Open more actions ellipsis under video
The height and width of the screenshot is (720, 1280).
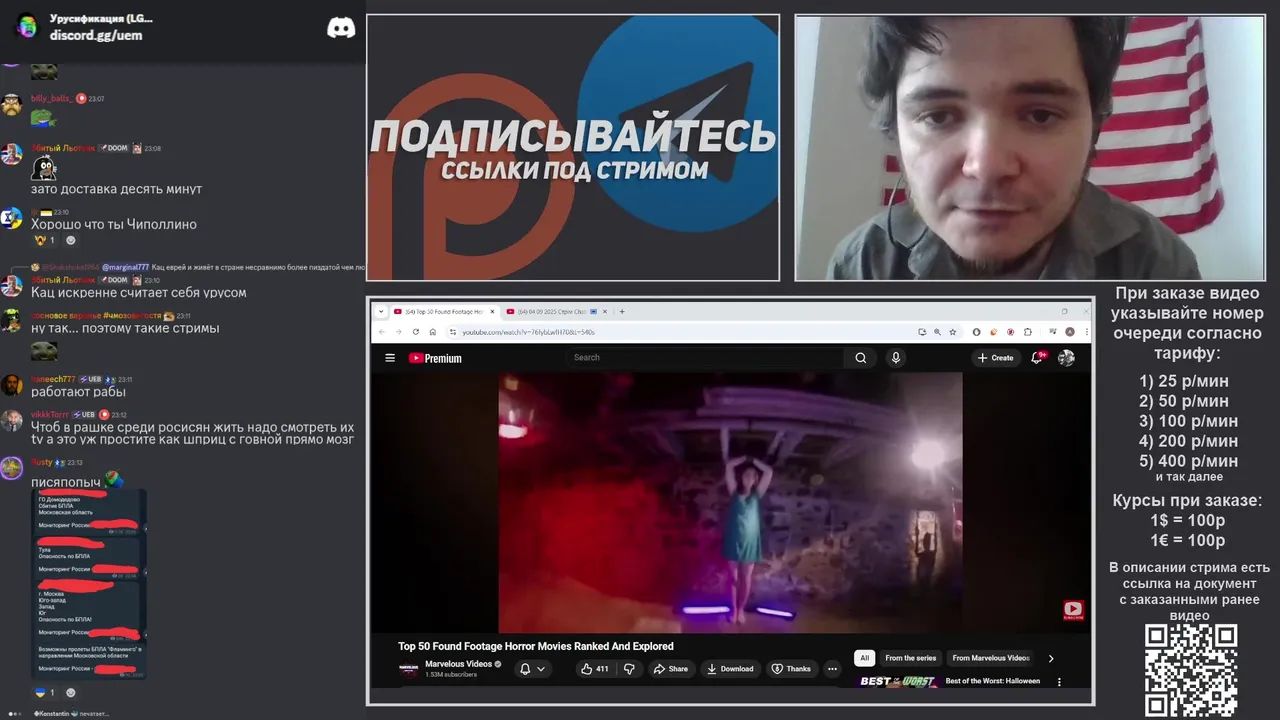[x=832, y=669]
